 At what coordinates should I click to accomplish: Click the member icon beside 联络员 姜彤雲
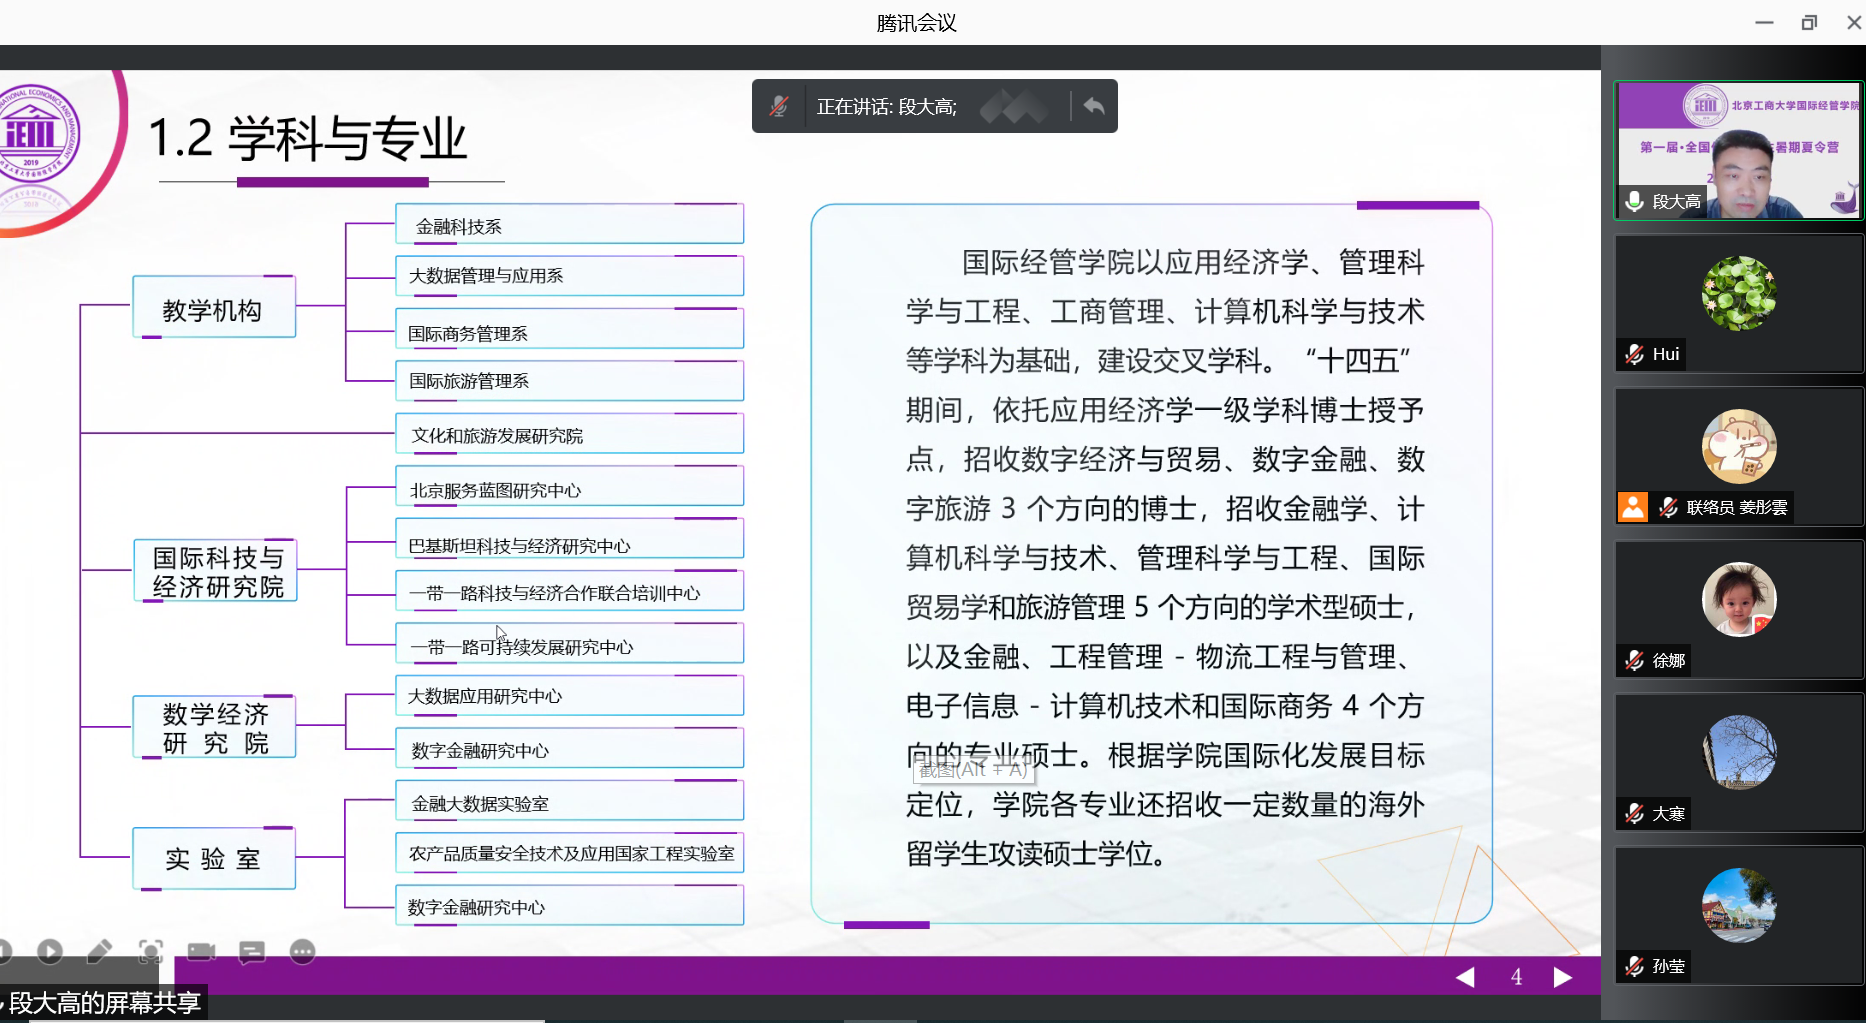(1633, 507)
